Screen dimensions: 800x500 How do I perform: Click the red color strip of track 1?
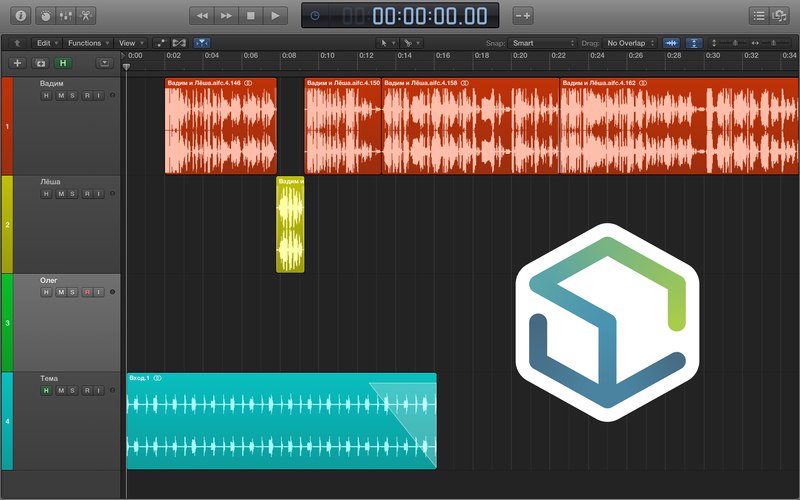pyautogui.click(x=7, y=126)
